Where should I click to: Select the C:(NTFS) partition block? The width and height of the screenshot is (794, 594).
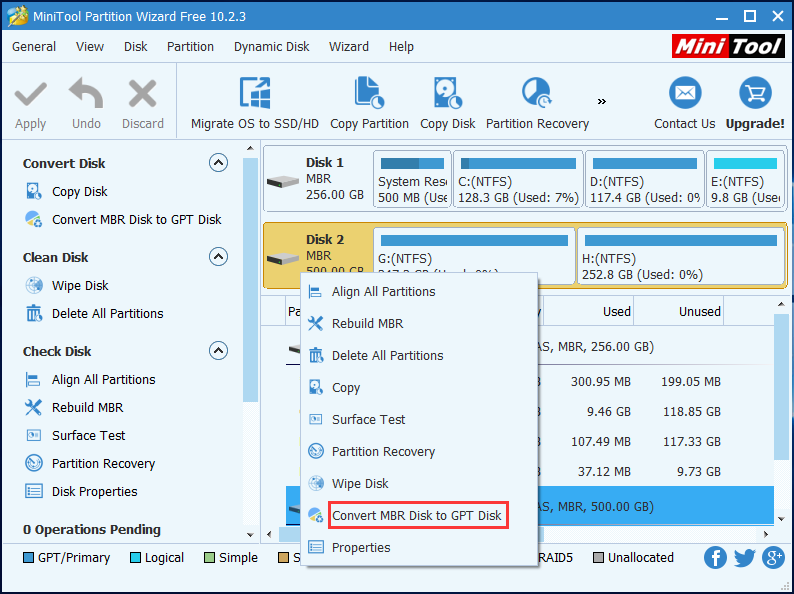518,179
